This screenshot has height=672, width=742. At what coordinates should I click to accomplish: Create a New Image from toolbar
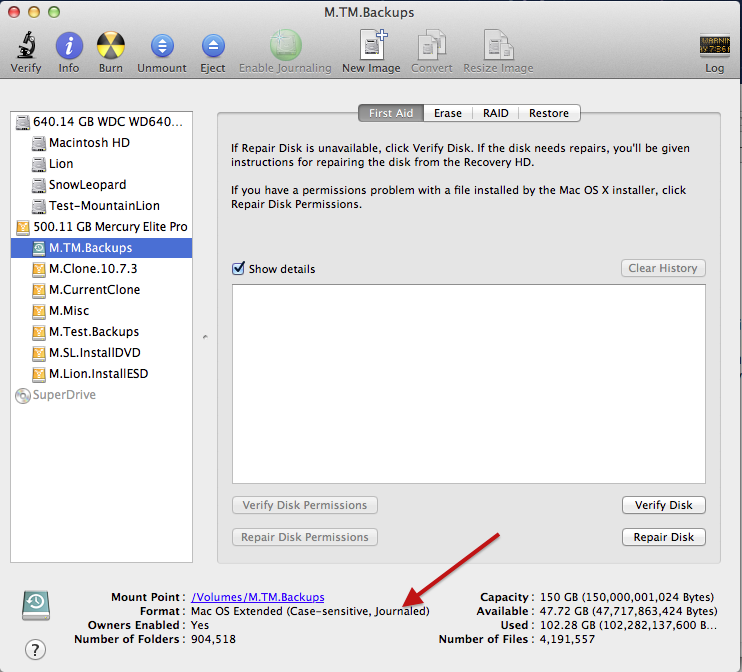[372, 45]
